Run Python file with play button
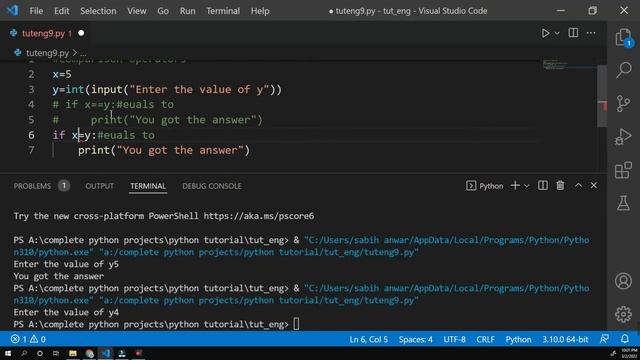640x360 pixels. coord(545,33)
